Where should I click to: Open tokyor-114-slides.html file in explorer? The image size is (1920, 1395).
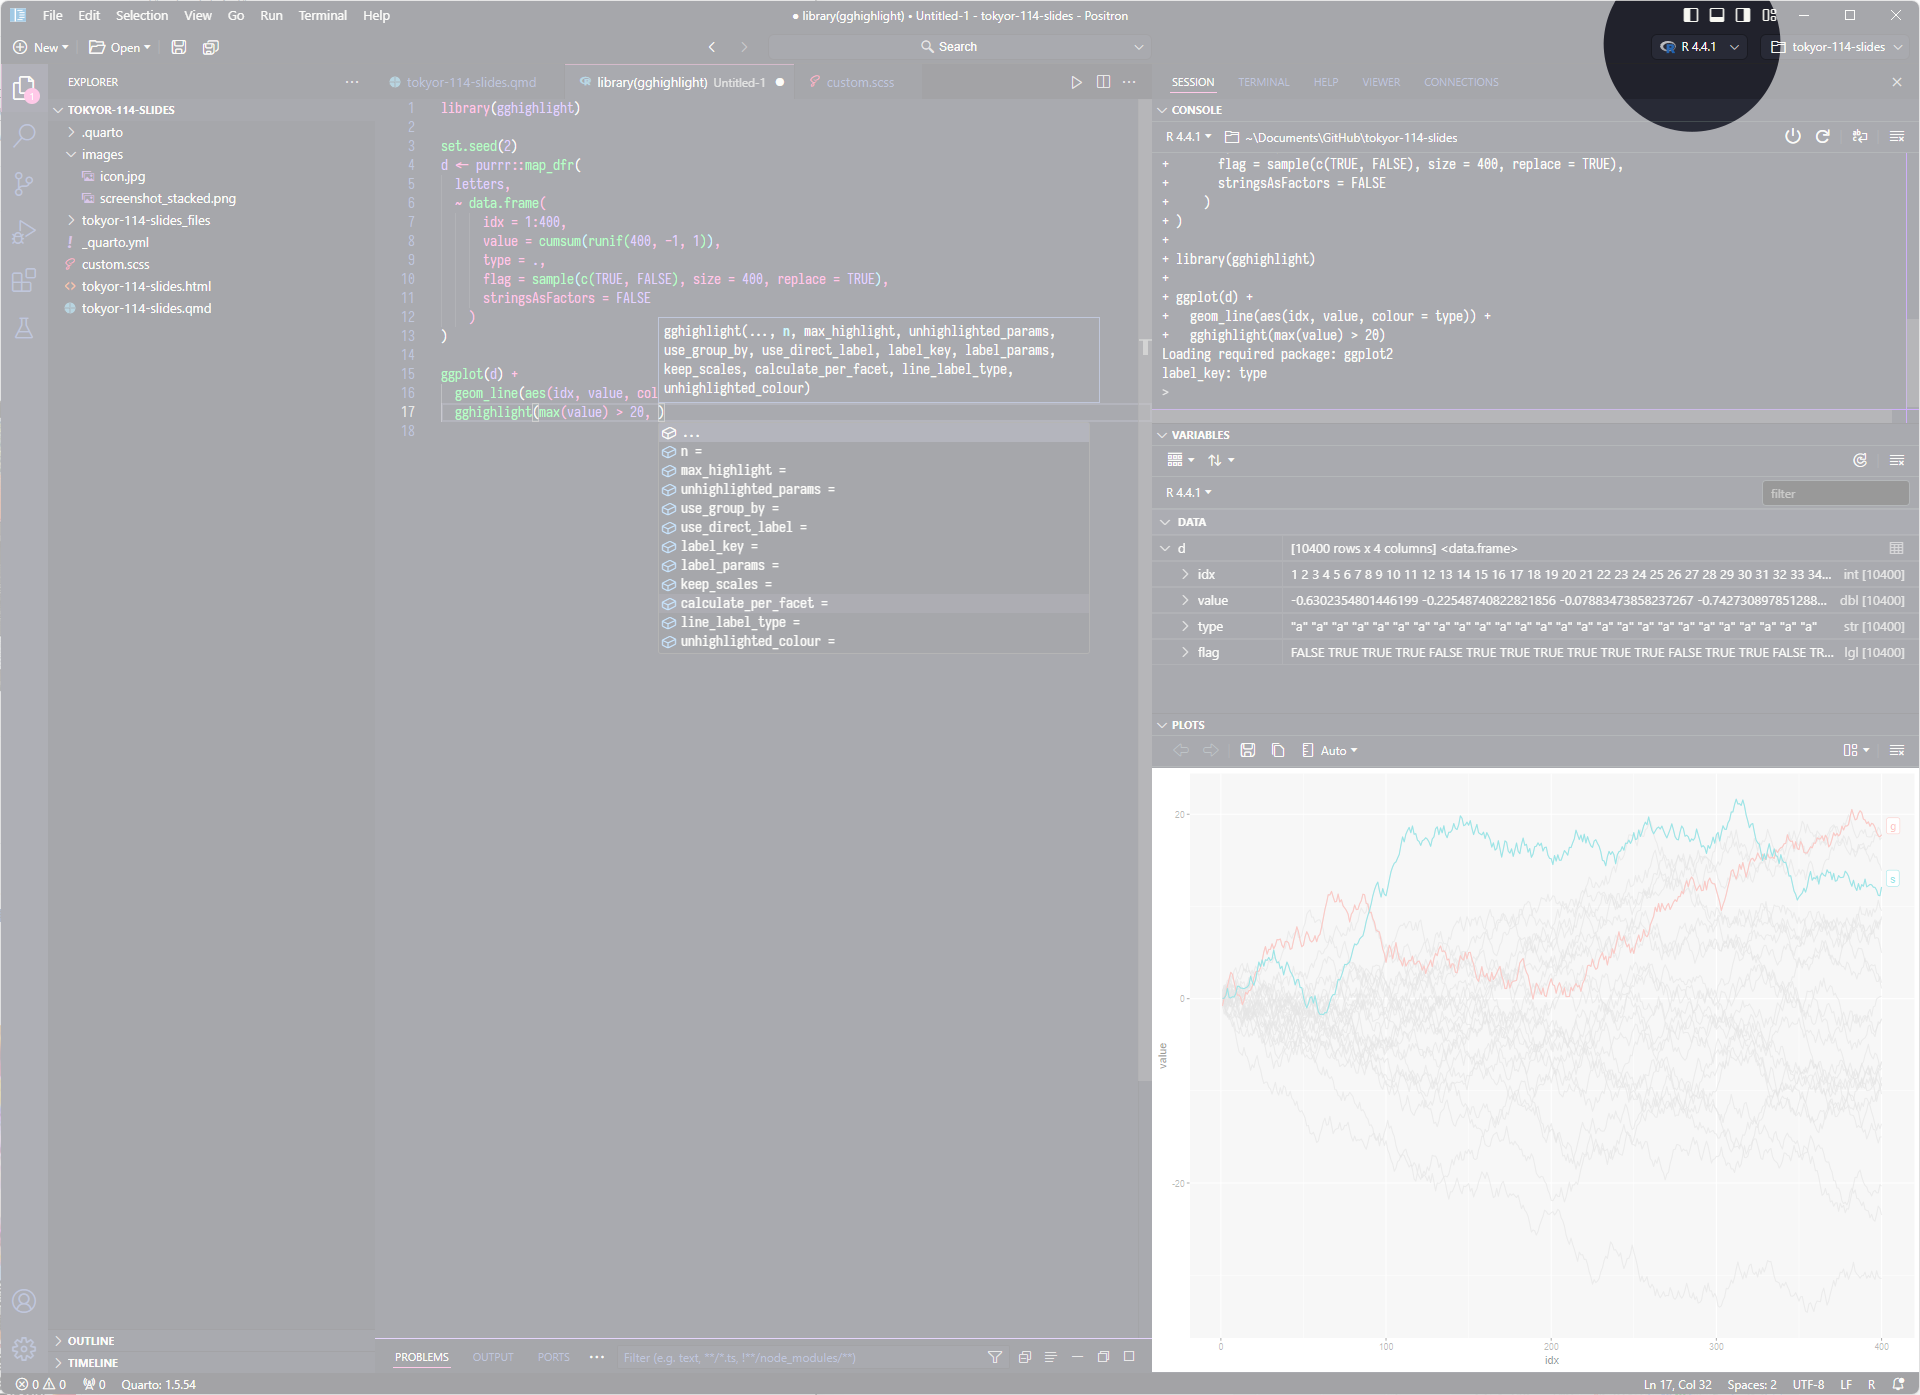(x=146, y=286)
